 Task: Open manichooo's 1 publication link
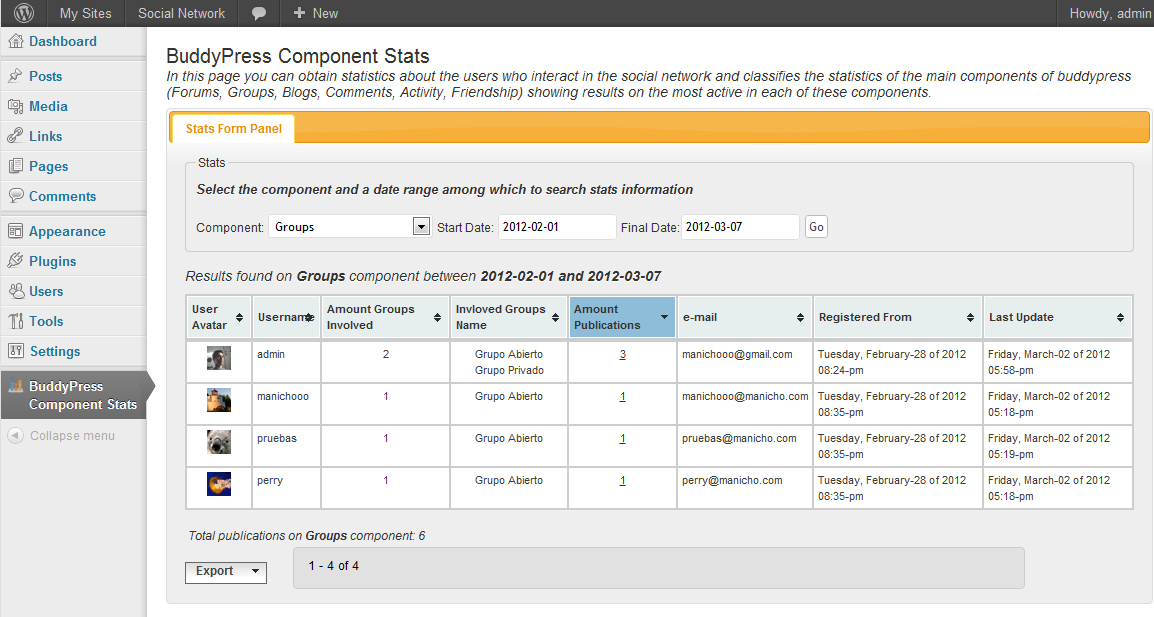[623, 396]
